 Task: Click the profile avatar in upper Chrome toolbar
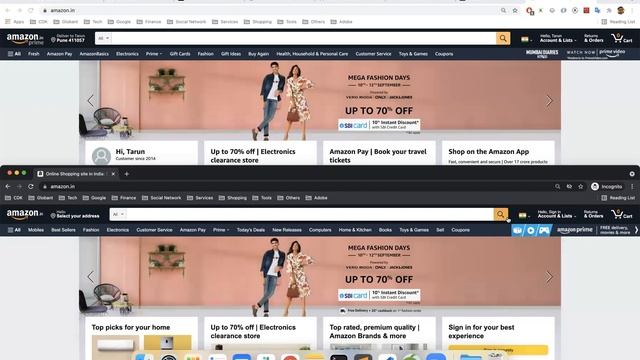621,11
